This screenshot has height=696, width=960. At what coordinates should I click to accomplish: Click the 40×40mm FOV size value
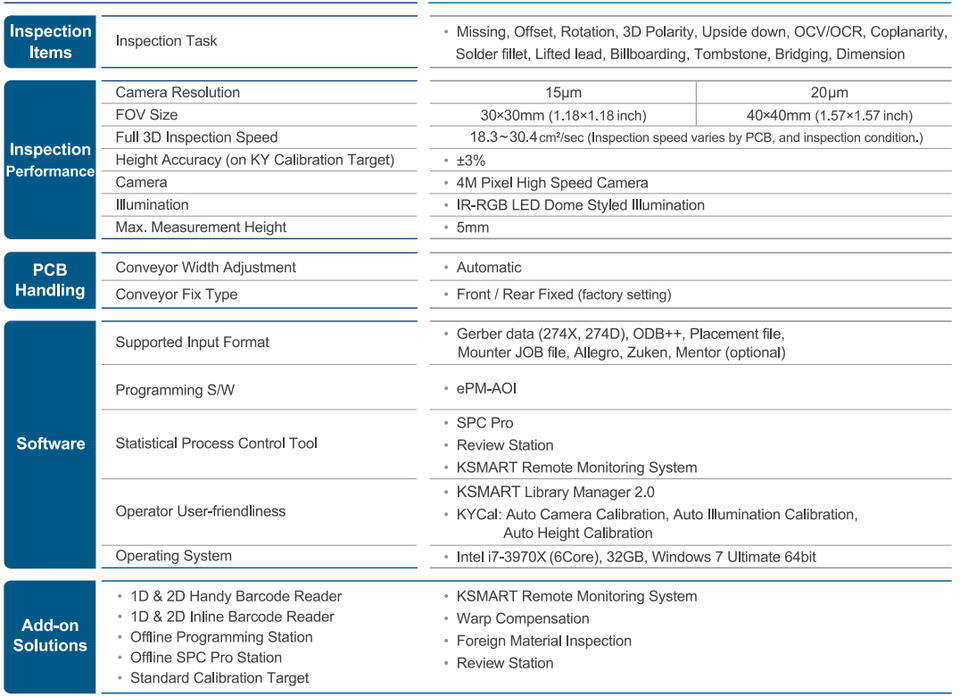(829, 115)
